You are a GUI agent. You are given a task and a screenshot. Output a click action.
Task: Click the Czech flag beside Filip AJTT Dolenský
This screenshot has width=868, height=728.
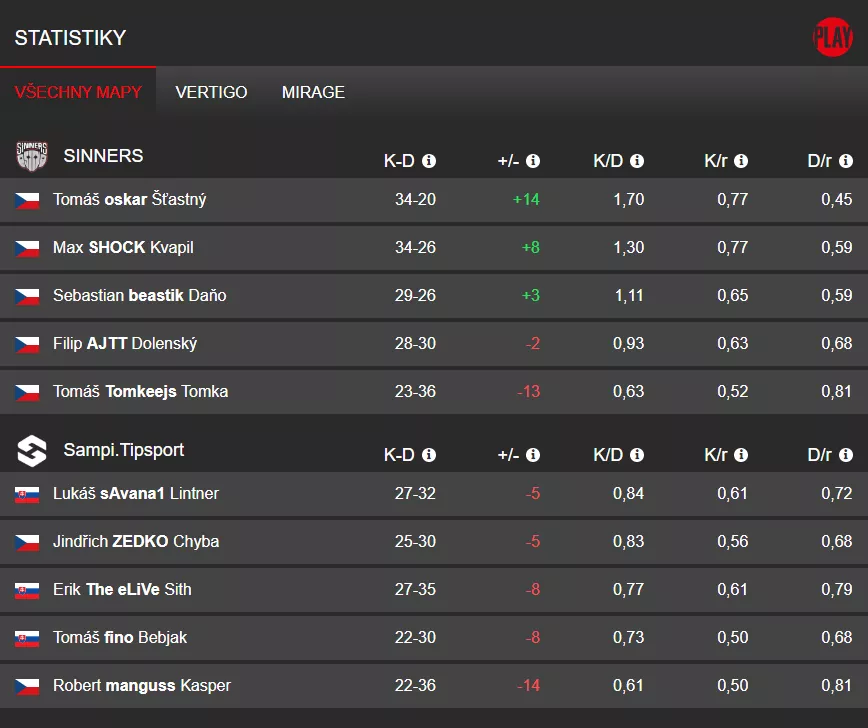click(x=27, y=343)
